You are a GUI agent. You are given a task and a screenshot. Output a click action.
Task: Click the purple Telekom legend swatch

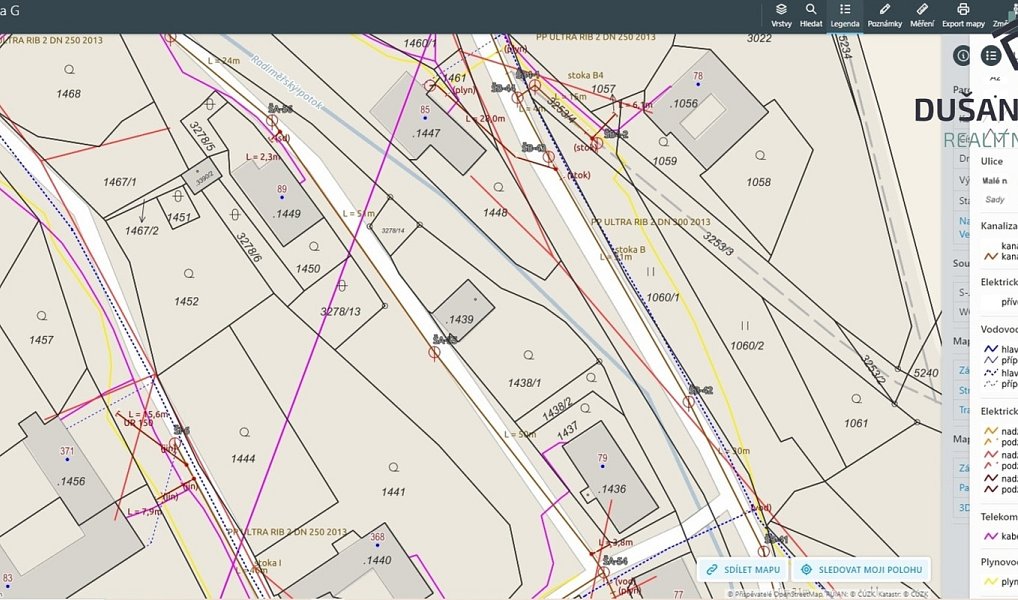point(991,536)
